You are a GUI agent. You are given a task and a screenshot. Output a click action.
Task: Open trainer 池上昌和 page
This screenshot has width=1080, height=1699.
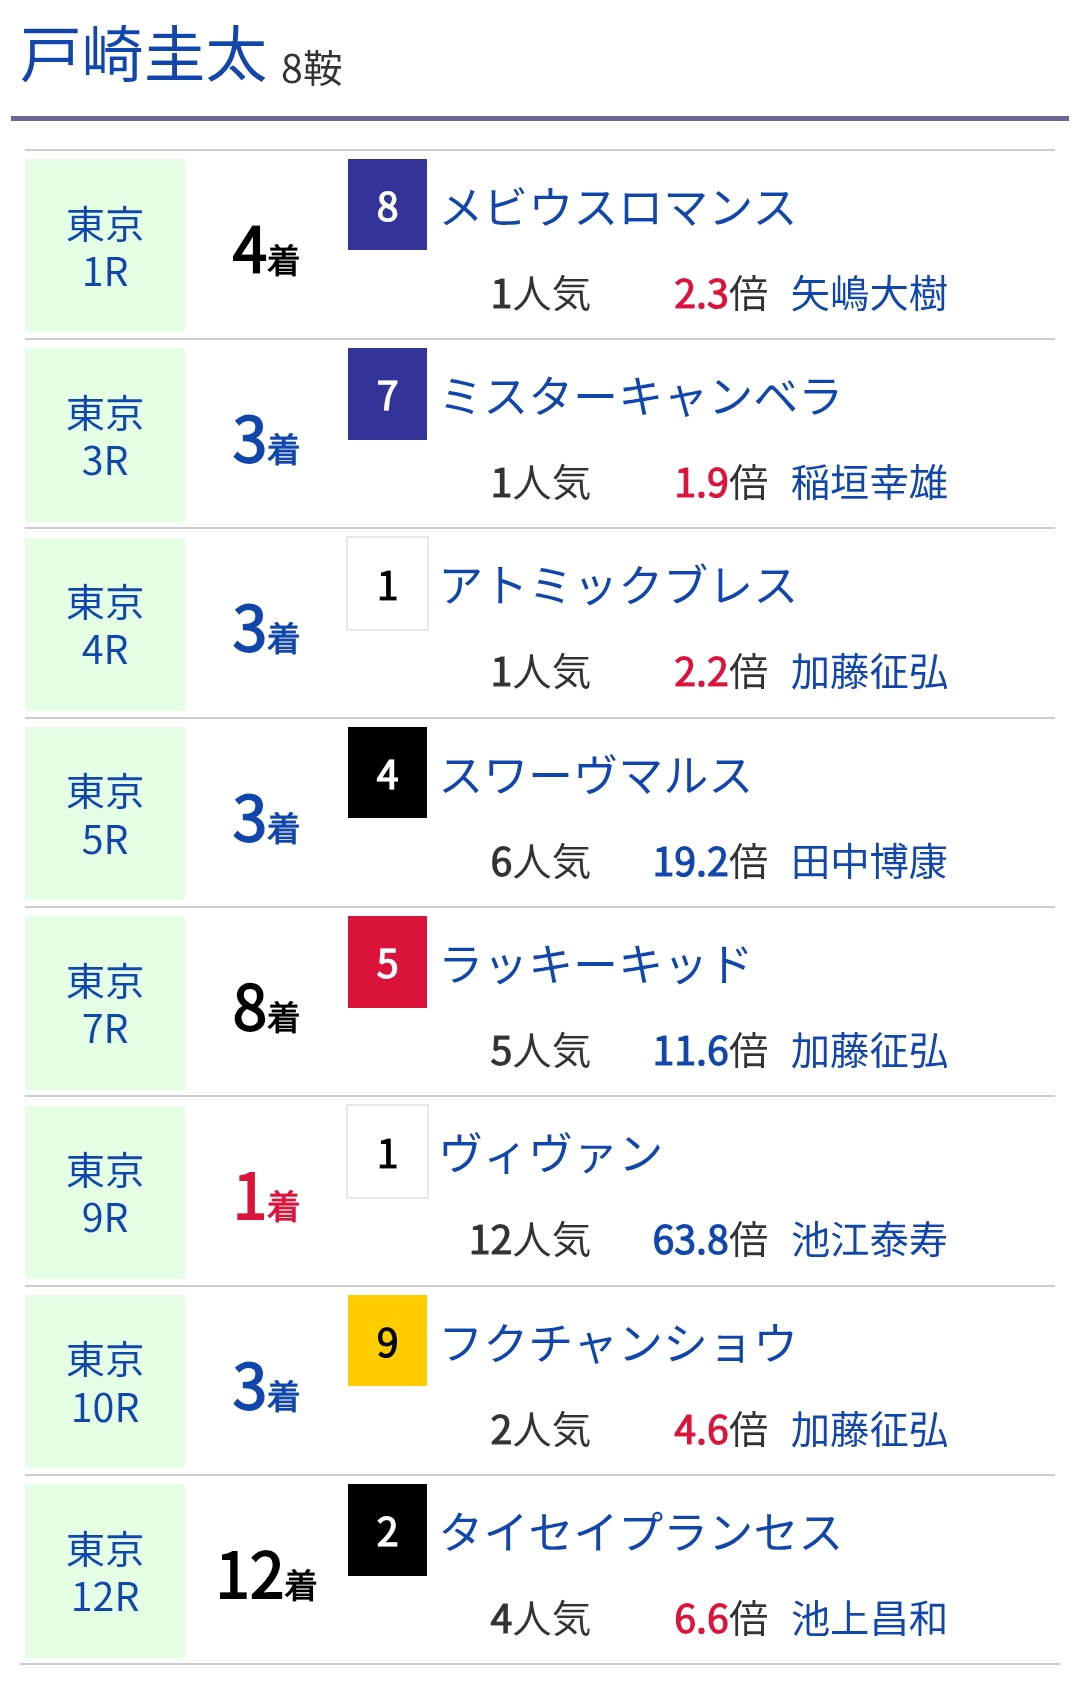click(x=868, y=1619)
